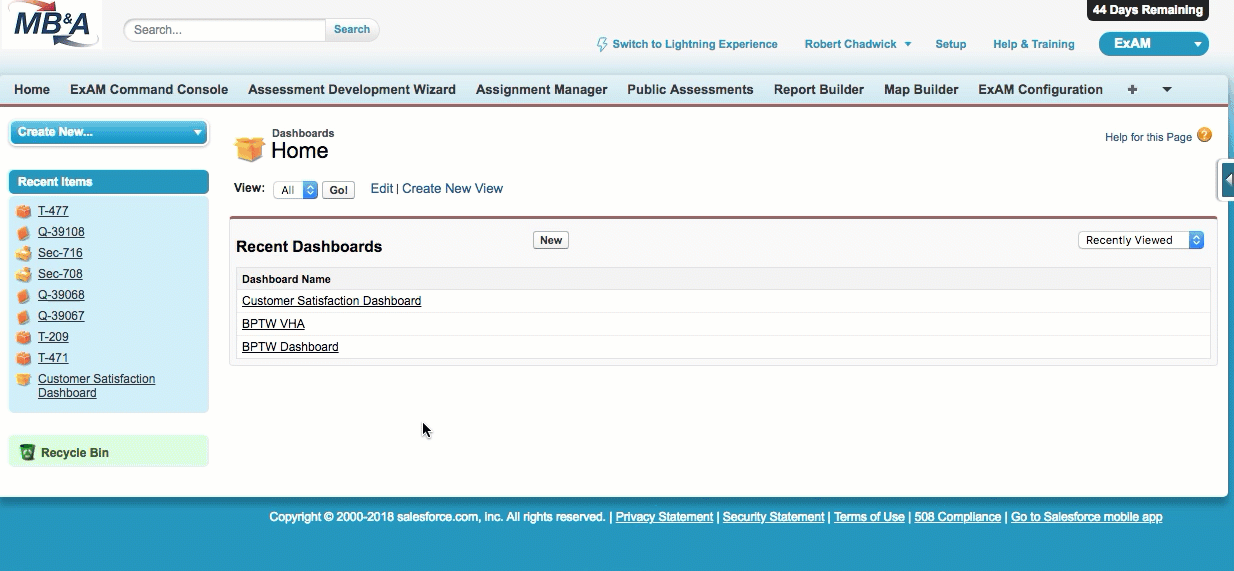Open the Report Builder tab
This screenshot has height=571, width=1234.
(819, 89)
